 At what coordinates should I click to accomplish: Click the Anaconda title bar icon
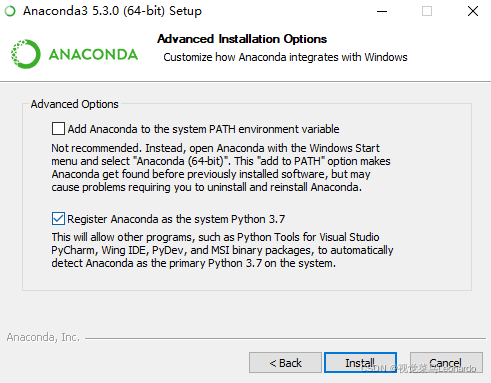(10, 11)
